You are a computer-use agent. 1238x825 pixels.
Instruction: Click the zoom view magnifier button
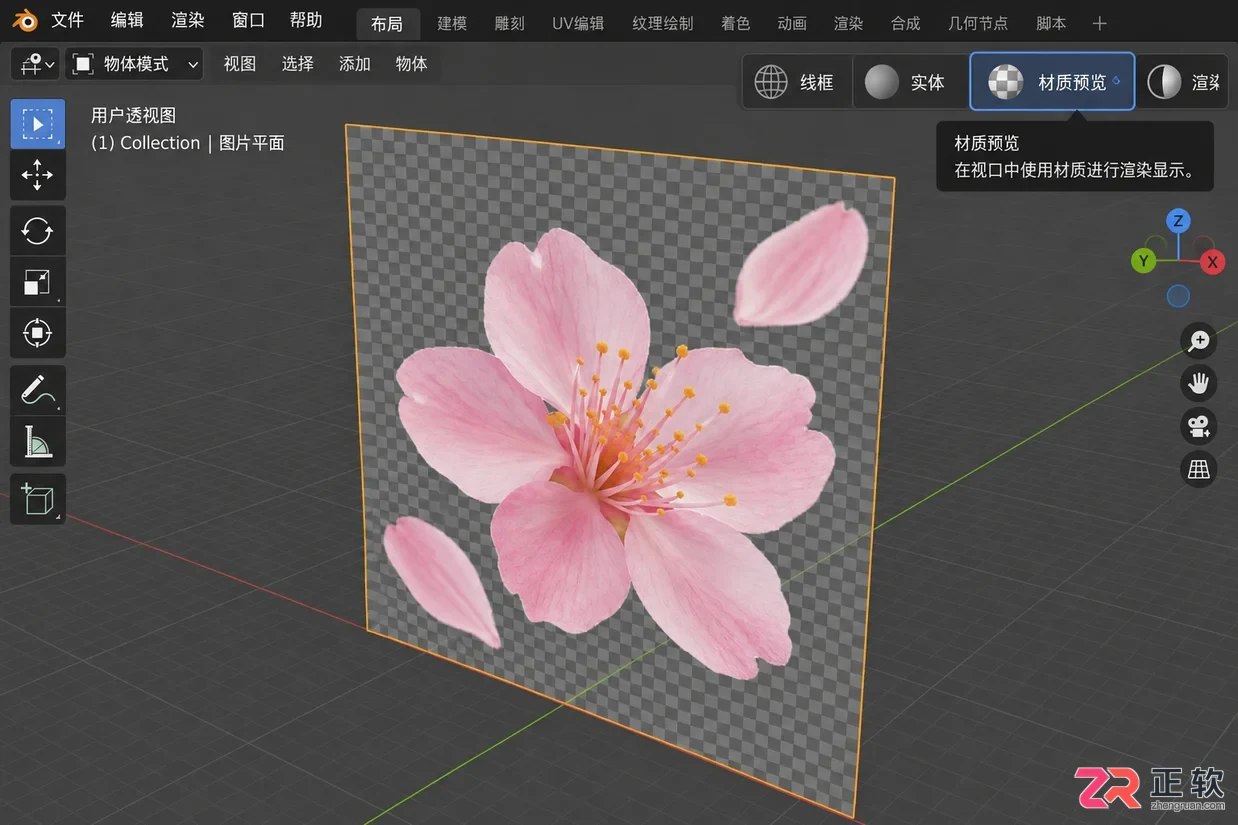click(1198, 341)
